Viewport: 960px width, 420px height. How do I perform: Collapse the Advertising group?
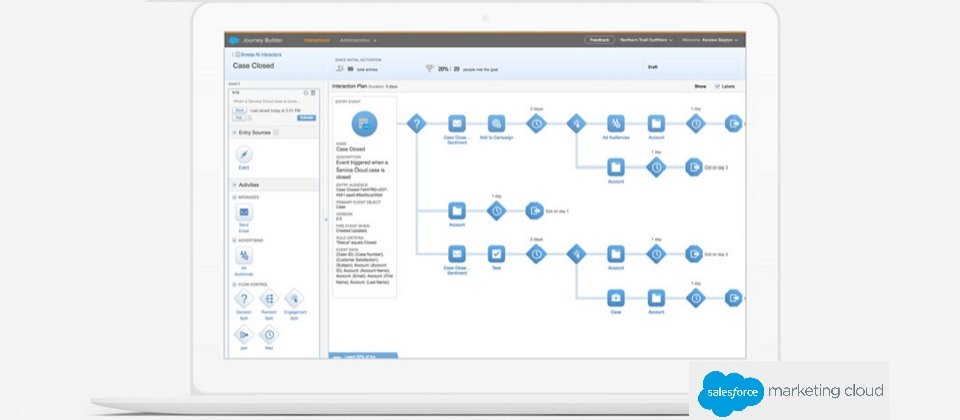click(234, 240)
